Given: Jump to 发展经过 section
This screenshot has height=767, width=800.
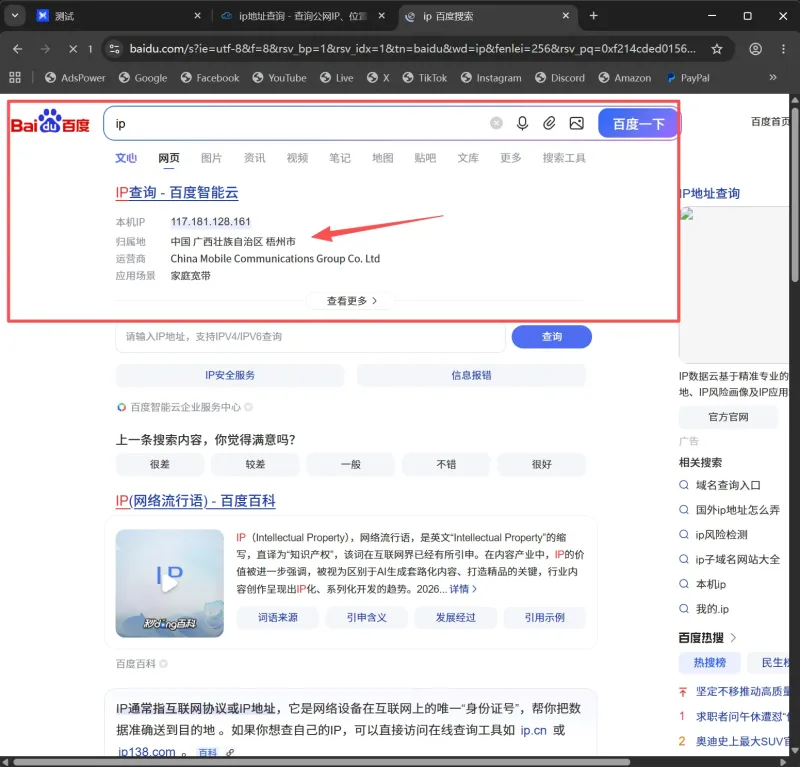Looking at the screenshot, I should coord(456,617).
